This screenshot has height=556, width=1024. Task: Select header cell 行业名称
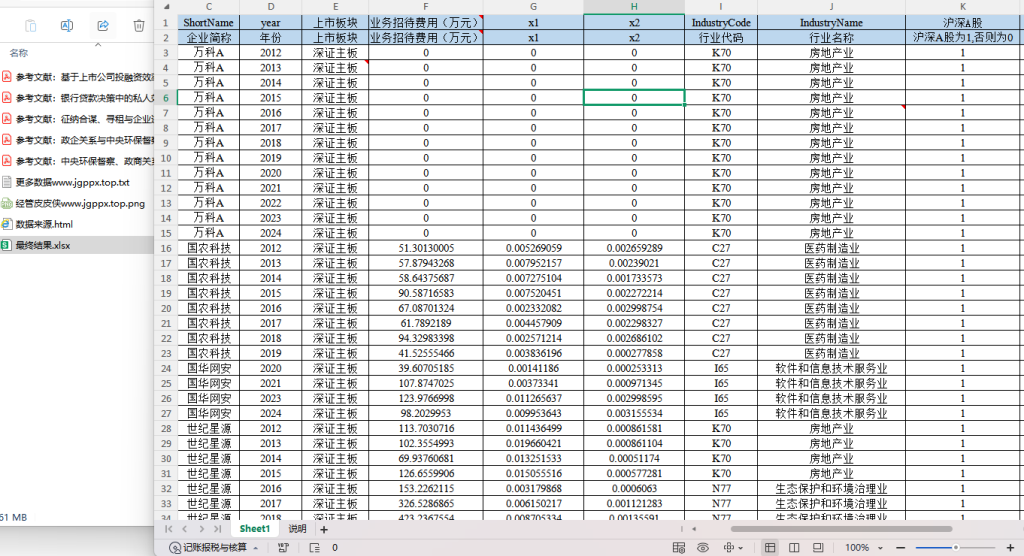pos(831,37)
